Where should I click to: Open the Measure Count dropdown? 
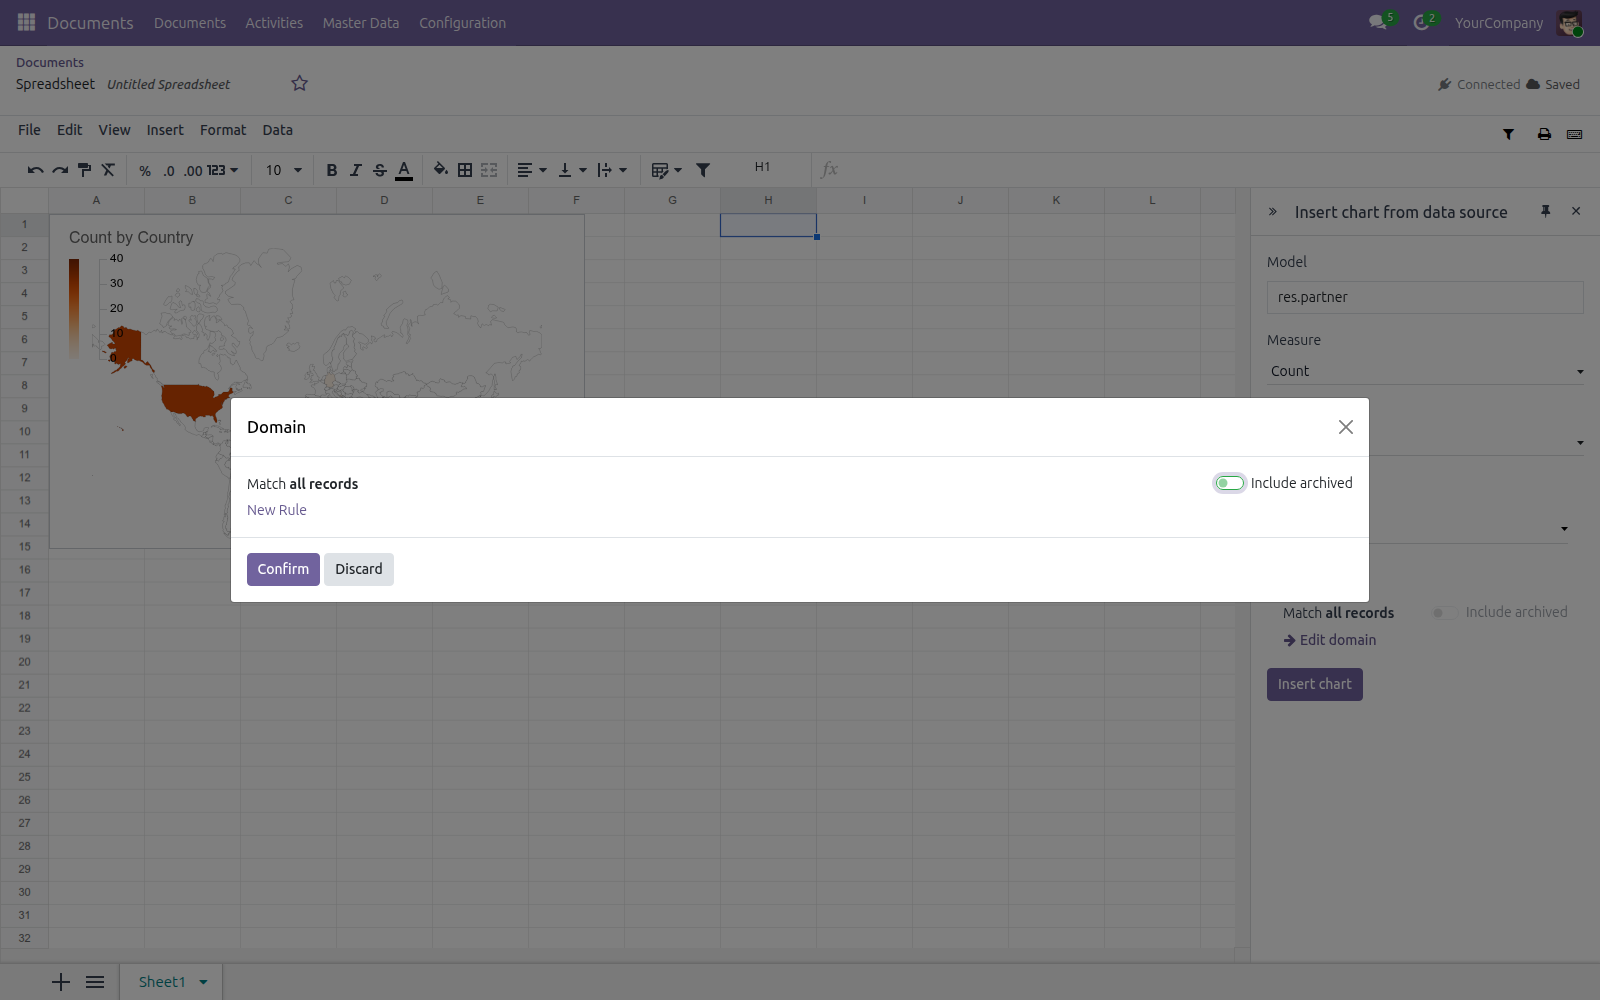pos(1425,371)
